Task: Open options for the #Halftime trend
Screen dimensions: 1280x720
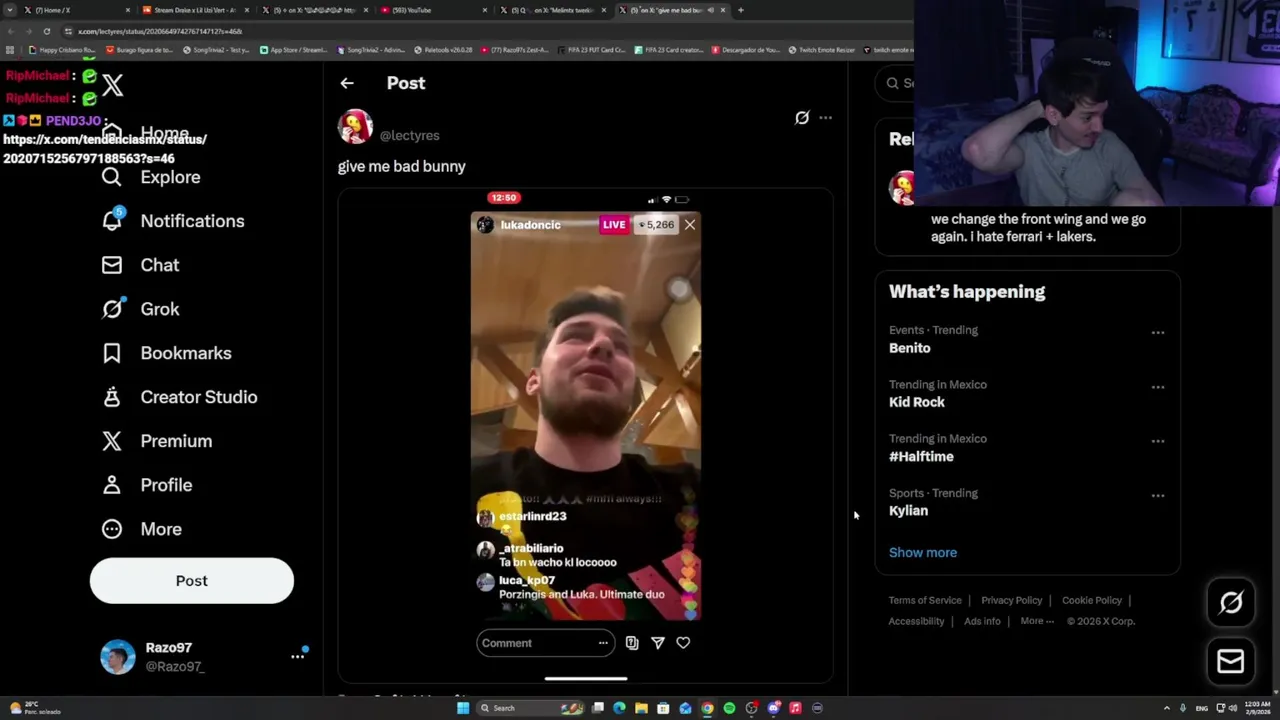Action: [x=1158, y=441]
